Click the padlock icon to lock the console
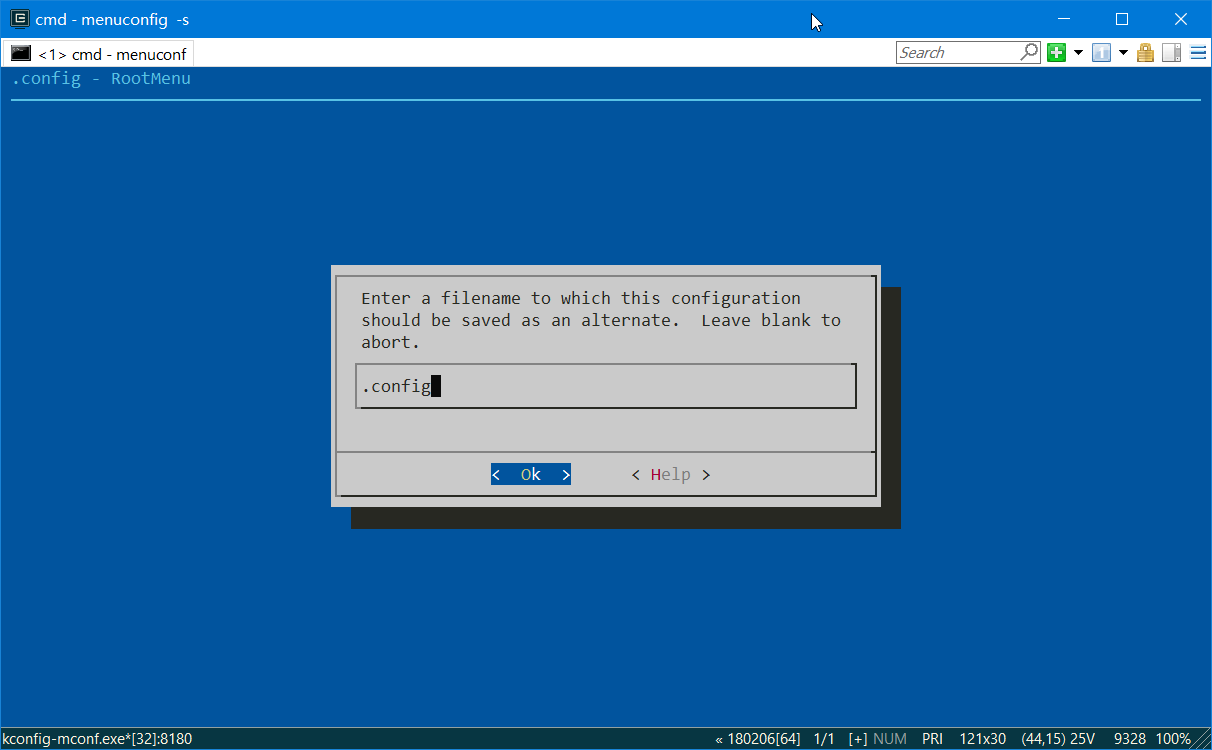 coord(1145,52)
